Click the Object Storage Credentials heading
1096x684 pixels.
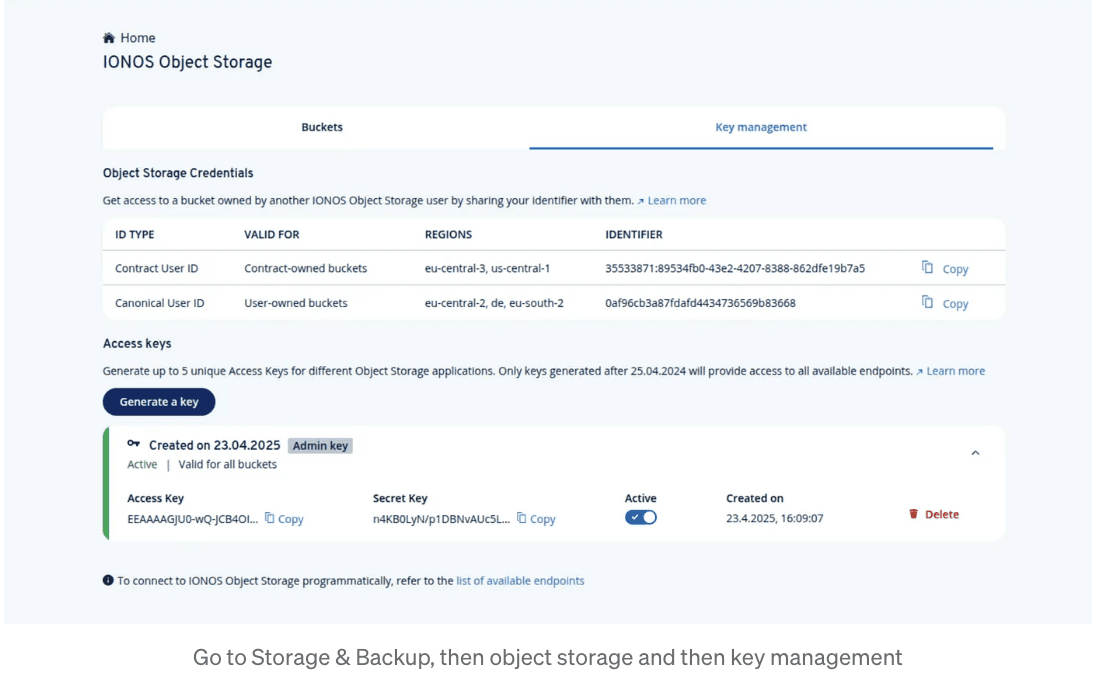178,173
